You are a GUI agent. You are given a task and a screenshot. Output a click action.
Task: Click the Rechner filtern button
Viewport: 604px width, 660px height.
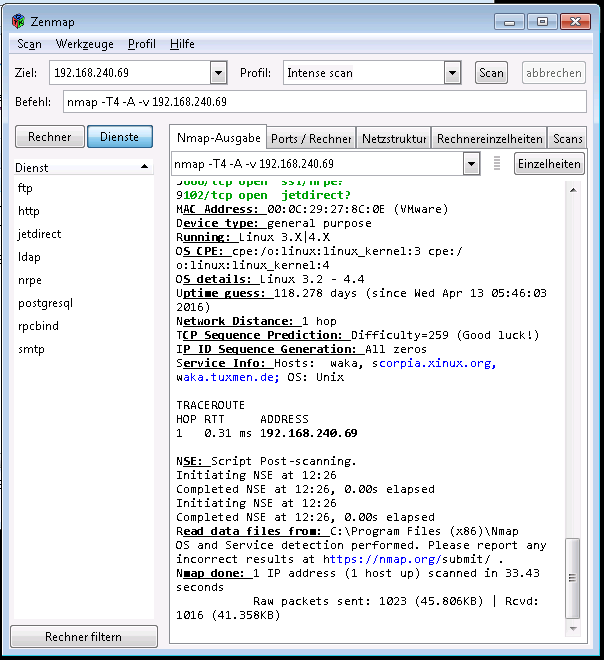click(x=84, y=636)
